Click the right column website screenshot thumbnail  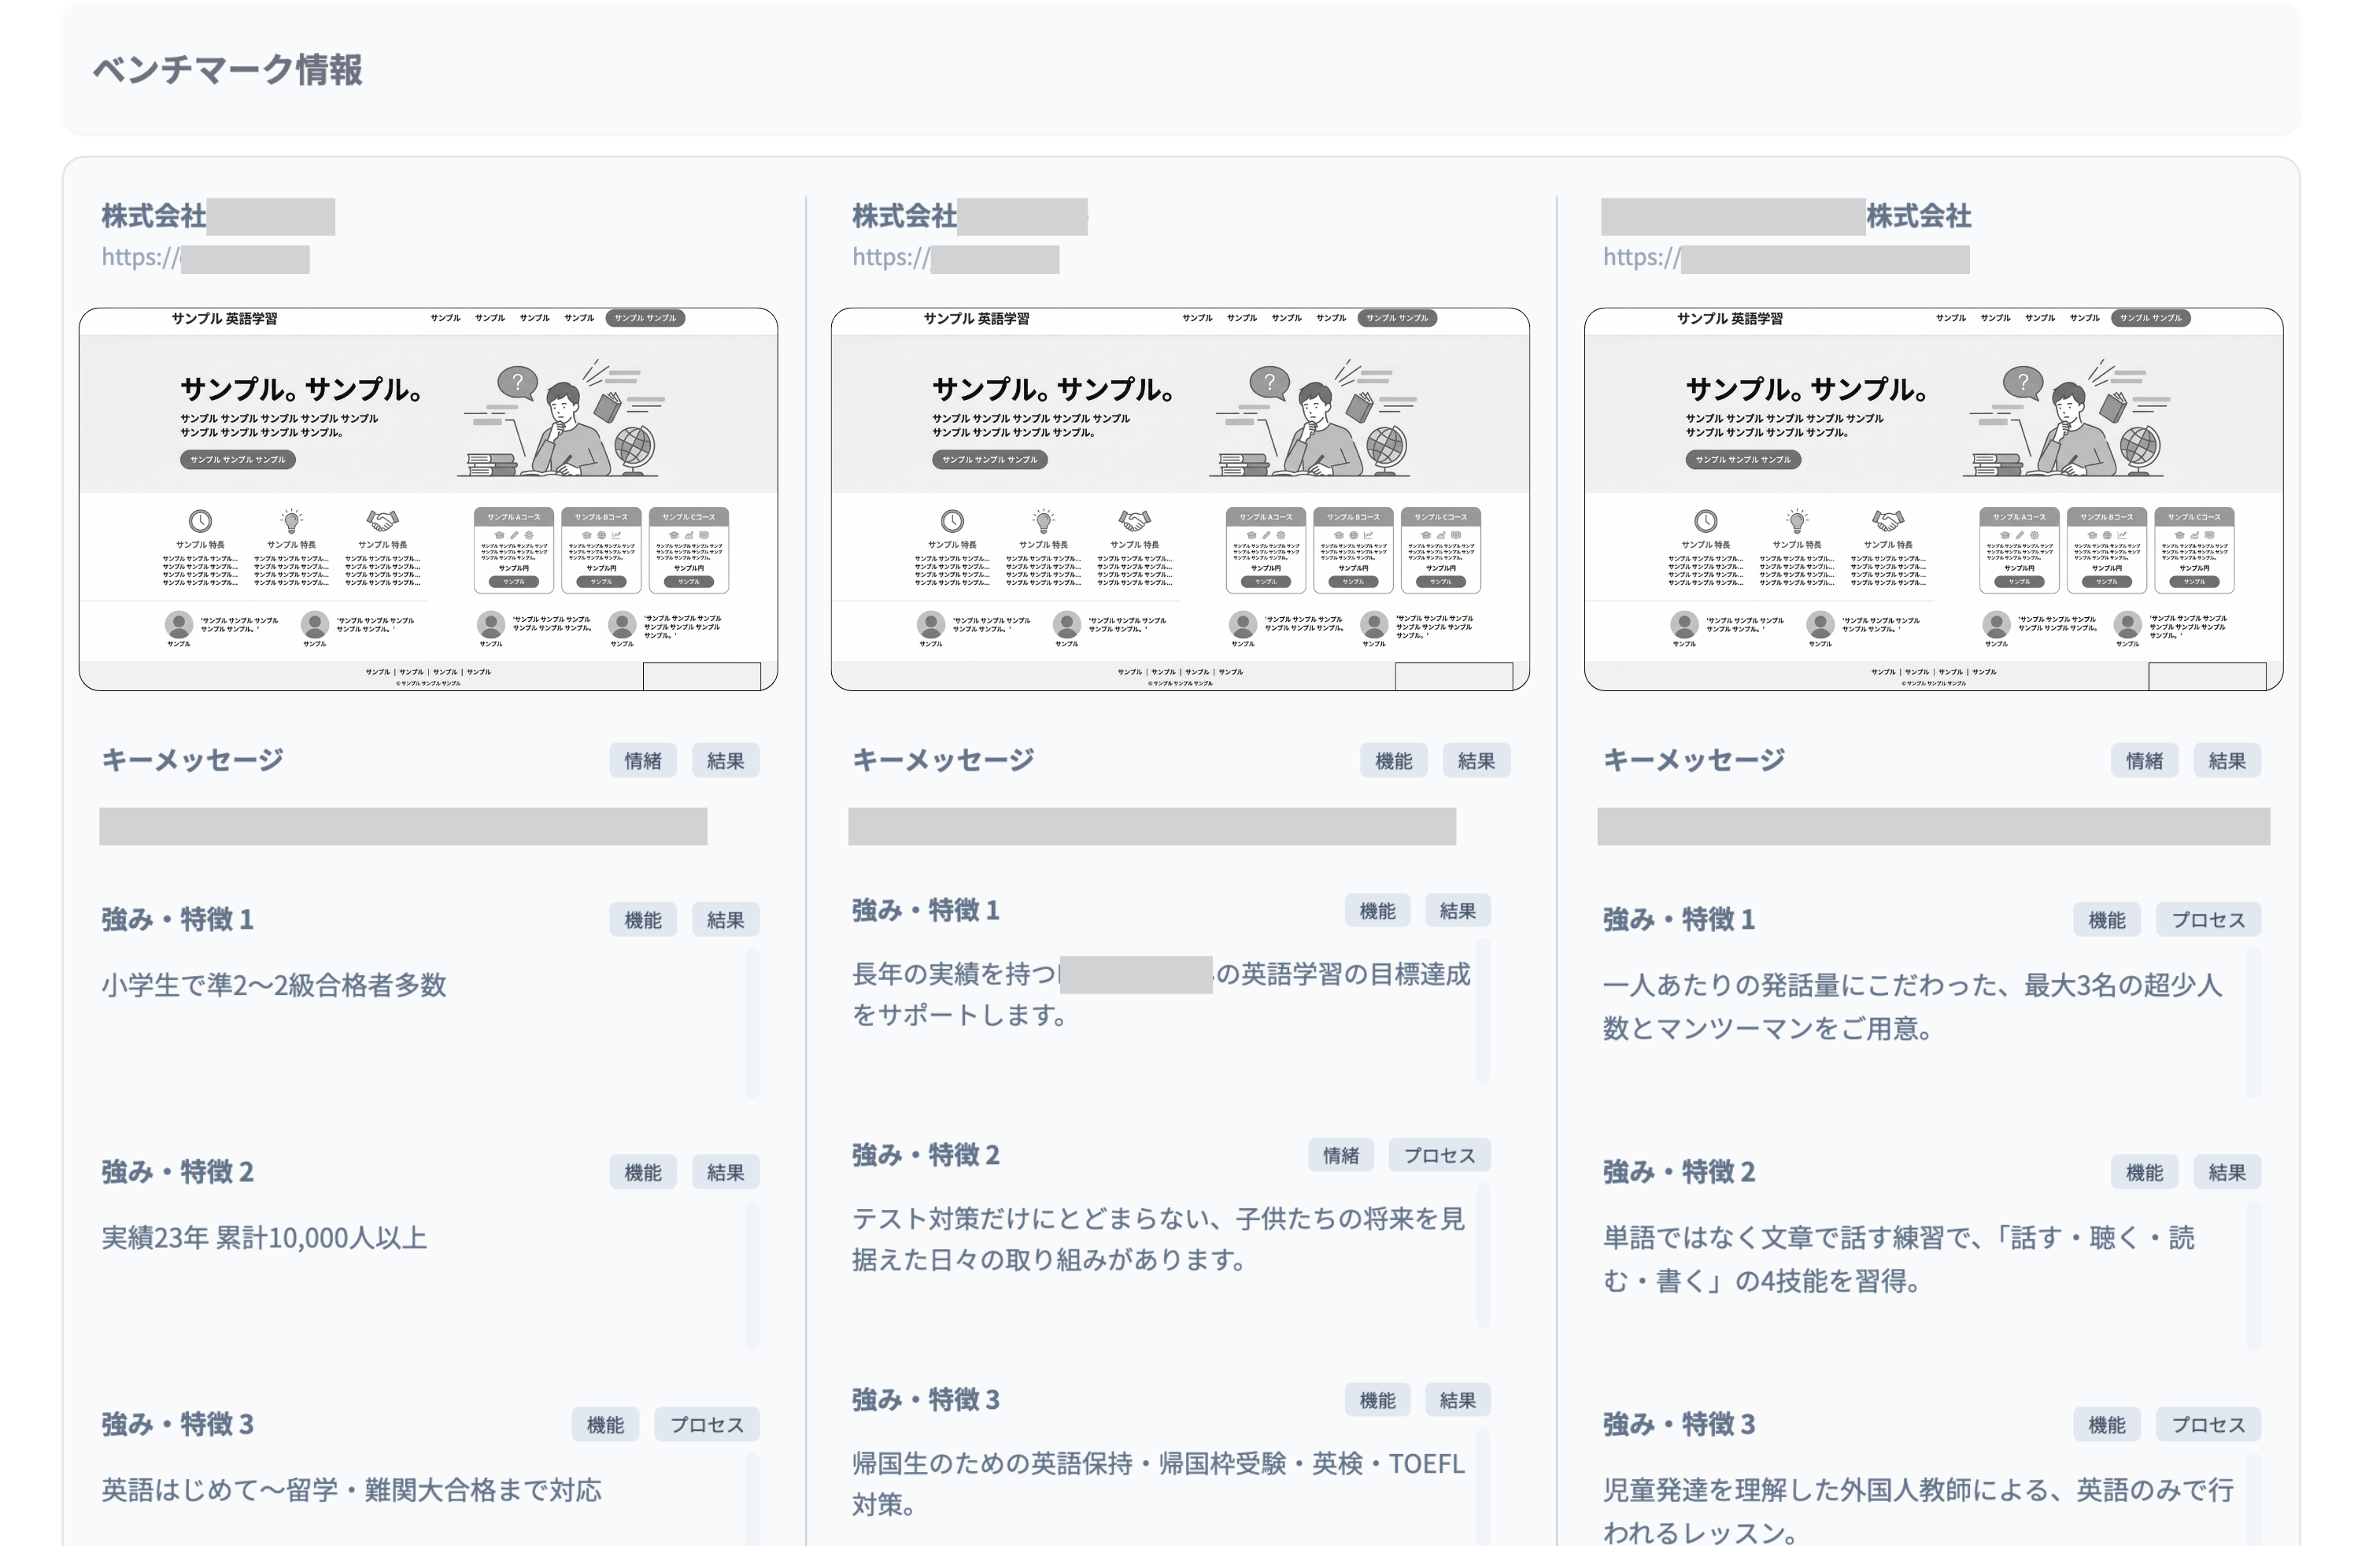coord(1933,499)
